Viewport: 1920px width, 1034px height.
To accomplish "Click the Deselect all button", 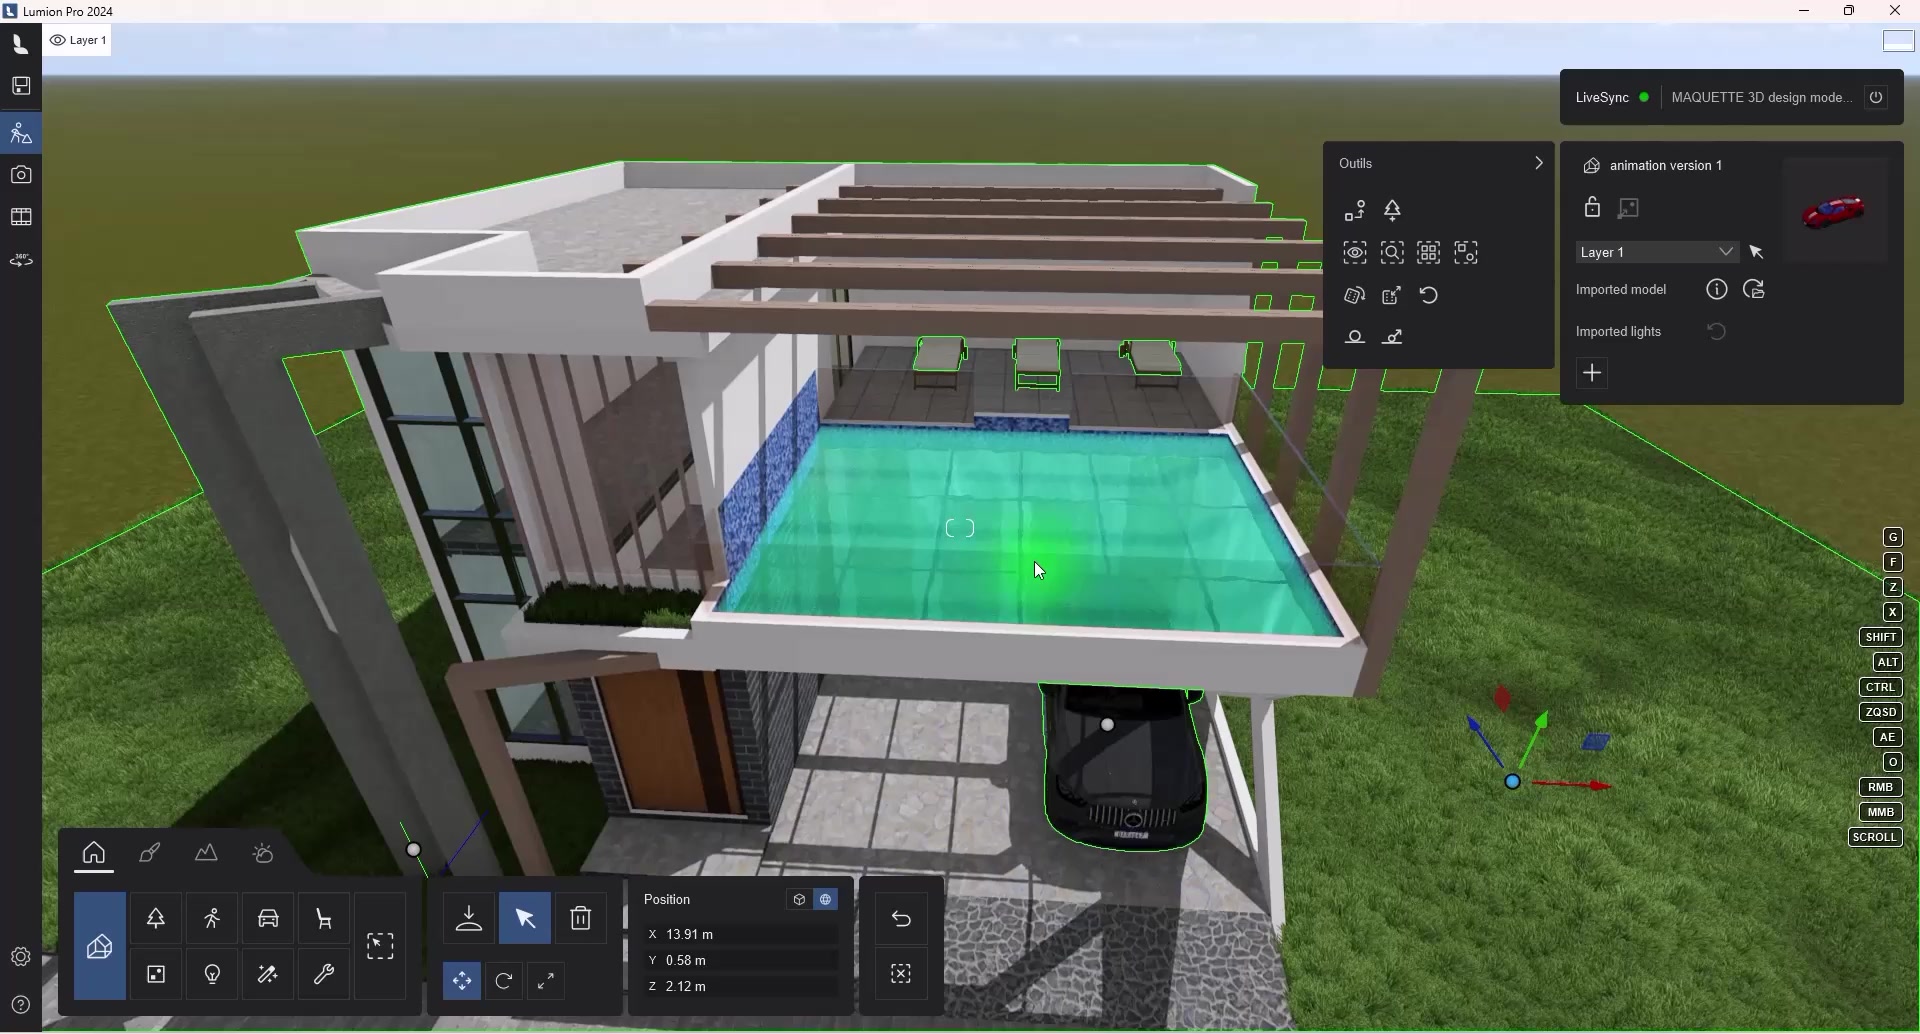I will 901,975.
